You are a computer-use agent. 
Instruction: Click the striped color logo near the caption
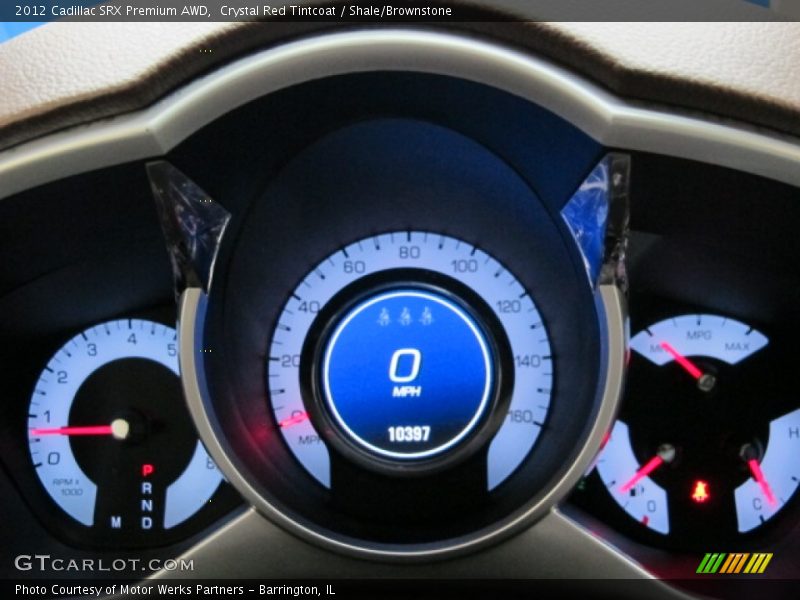pyautogui.click(x=734, y=563)
